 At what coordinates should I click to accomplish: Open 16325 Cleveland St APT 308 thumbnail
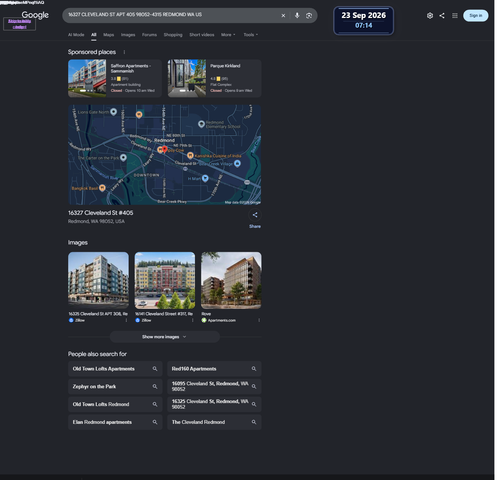click(98, 280)
